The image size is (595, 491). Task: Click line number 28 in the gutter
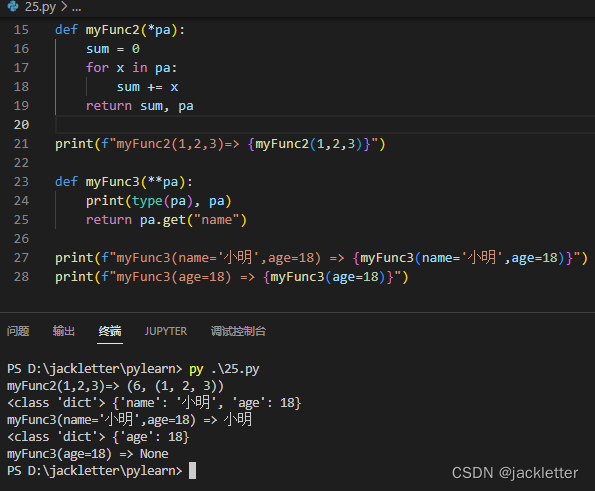[x=21, y=276]
